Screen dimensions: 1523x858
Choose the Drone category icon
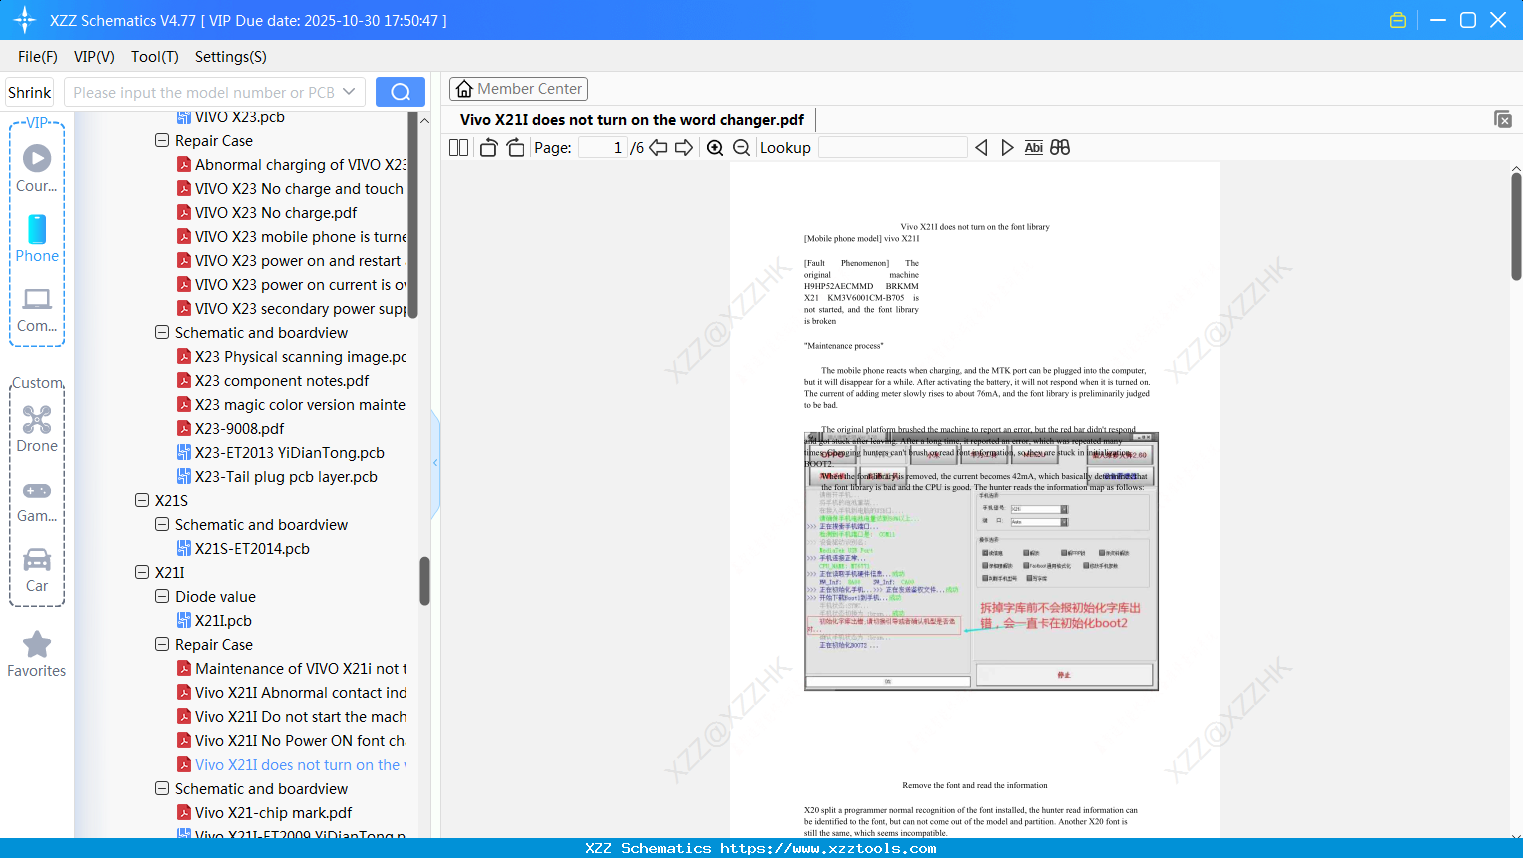(37, 429)
